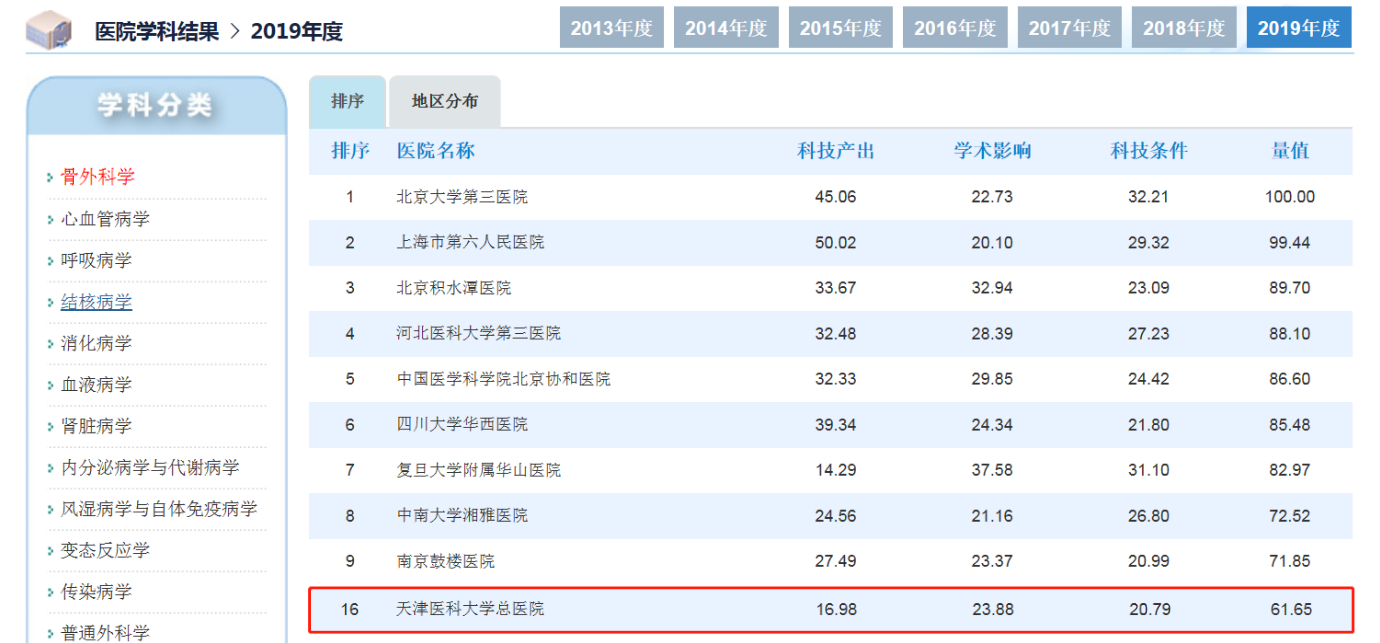This screenshot has width=1380, height=643.
Task: Select 肾脏病学 category
Action: click(x=96, y=426)
